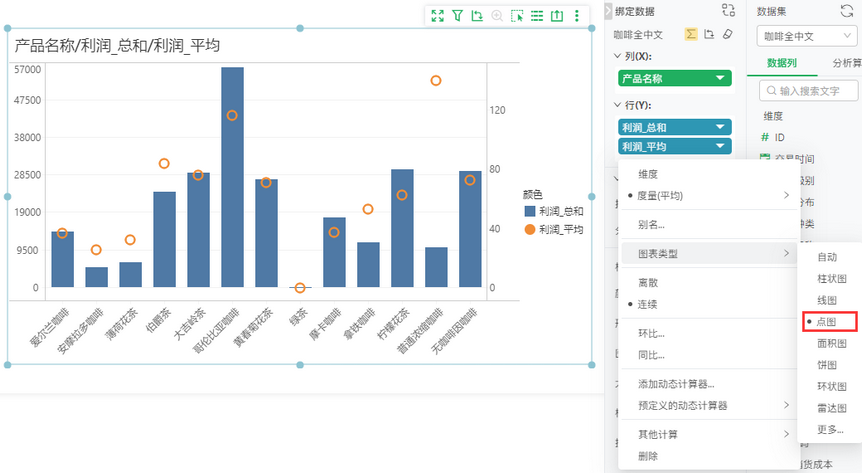
Task: Click the 颜色 legend title
Action: (x=532, y=194)
